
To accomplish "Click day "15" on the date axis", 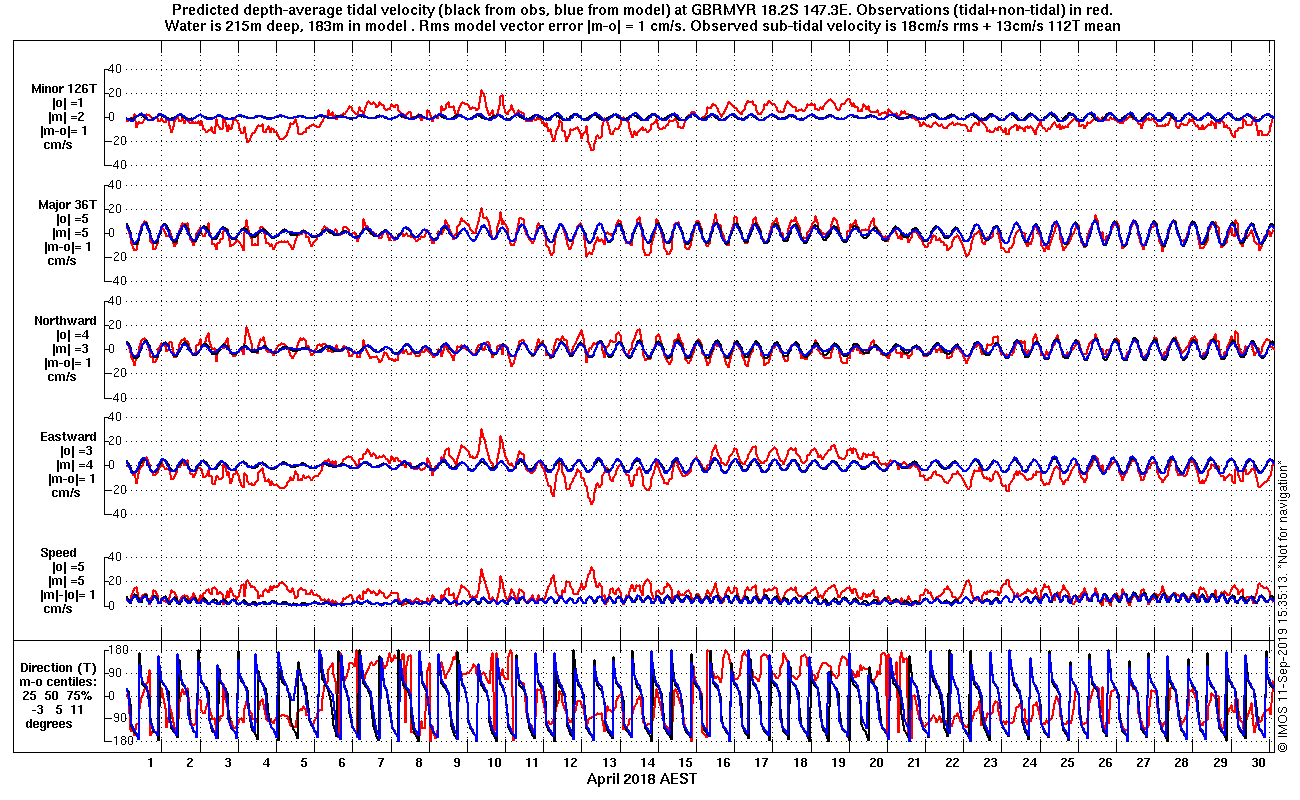I will (686, 762).
